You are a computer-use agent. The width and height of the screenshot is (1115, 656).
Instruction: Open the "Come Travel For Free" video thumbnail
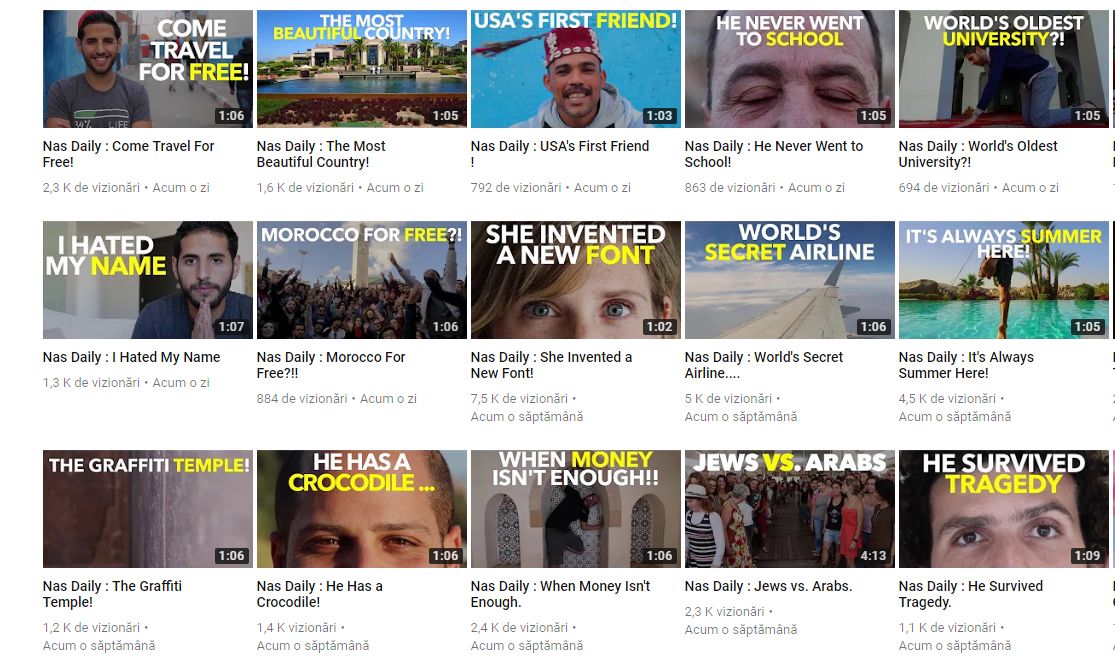click(147, 69)
